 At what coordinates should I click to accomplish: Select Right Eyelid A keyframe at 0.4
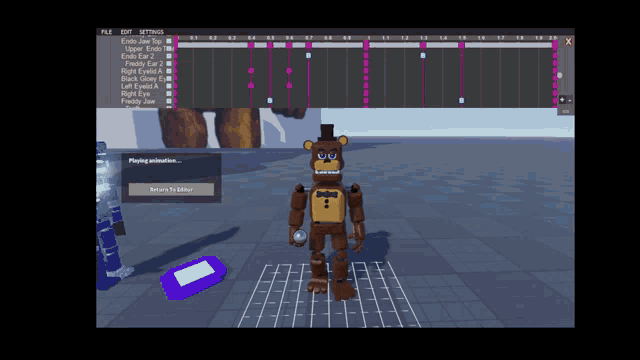(251, 71)
